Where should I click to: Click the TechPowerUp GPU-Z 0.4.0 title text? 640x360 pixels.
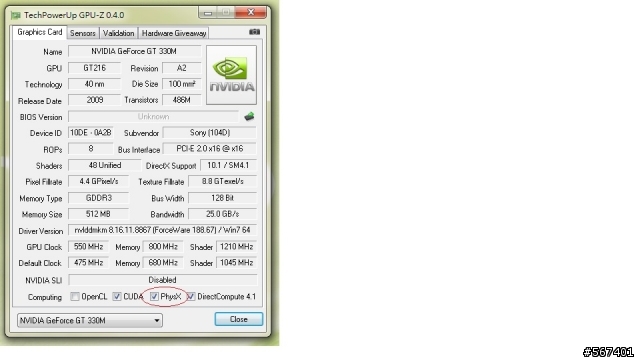coord(74,15)
